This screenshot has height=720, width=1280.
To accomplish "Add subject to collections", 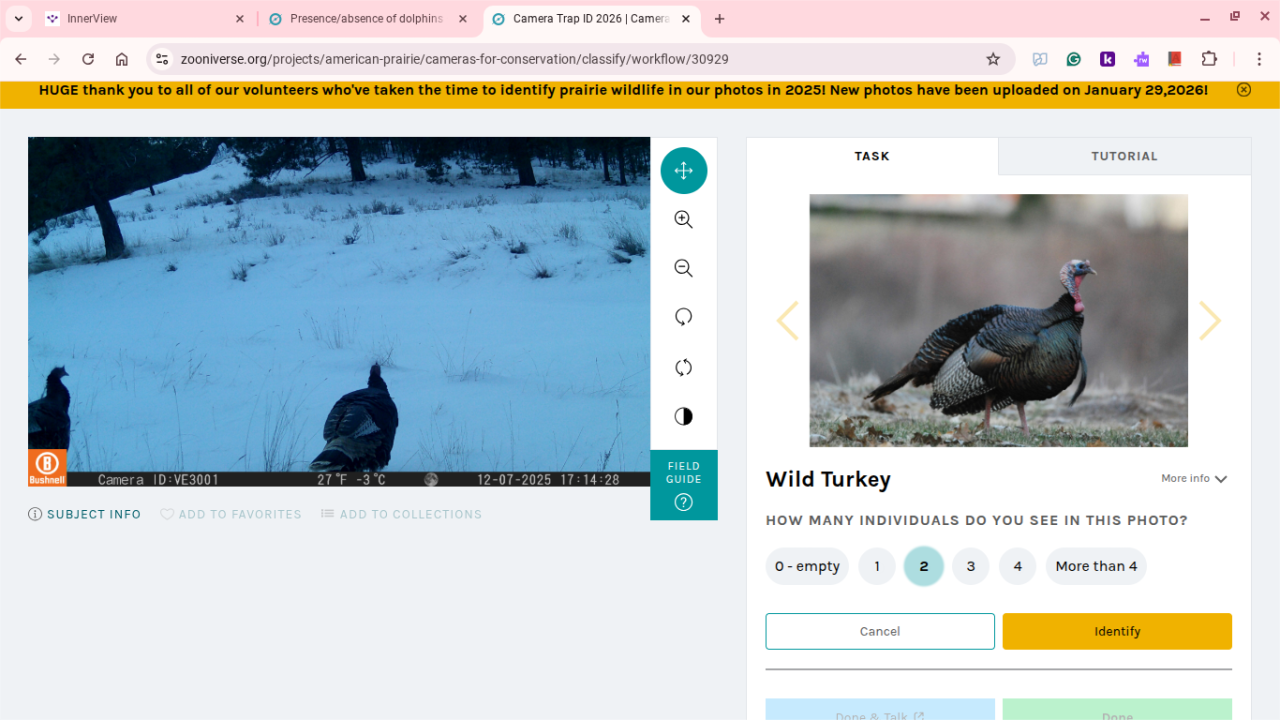I will point(401,514).
